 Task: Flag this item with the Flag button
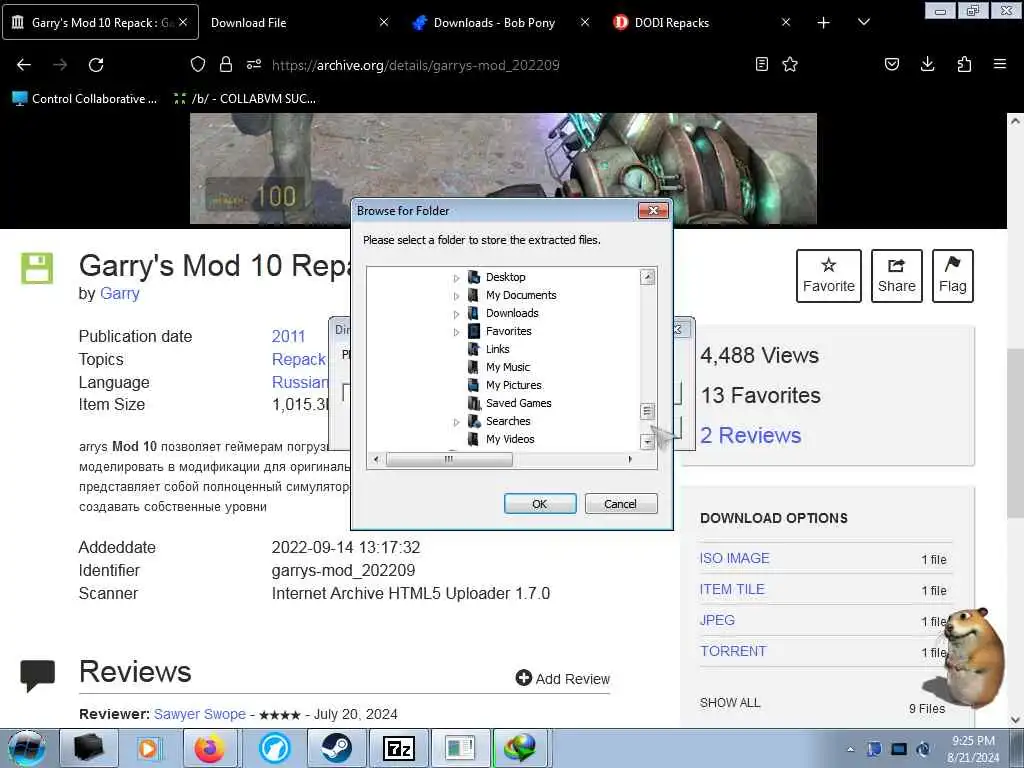952,276
